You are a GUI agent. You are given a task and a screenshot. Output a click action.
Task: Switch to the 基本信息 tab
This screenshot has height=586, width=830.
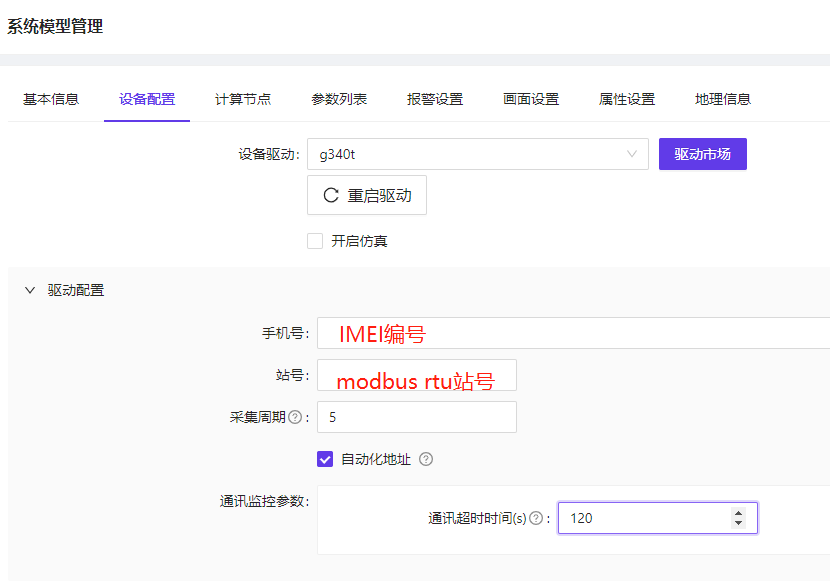(x=51, y=99)
